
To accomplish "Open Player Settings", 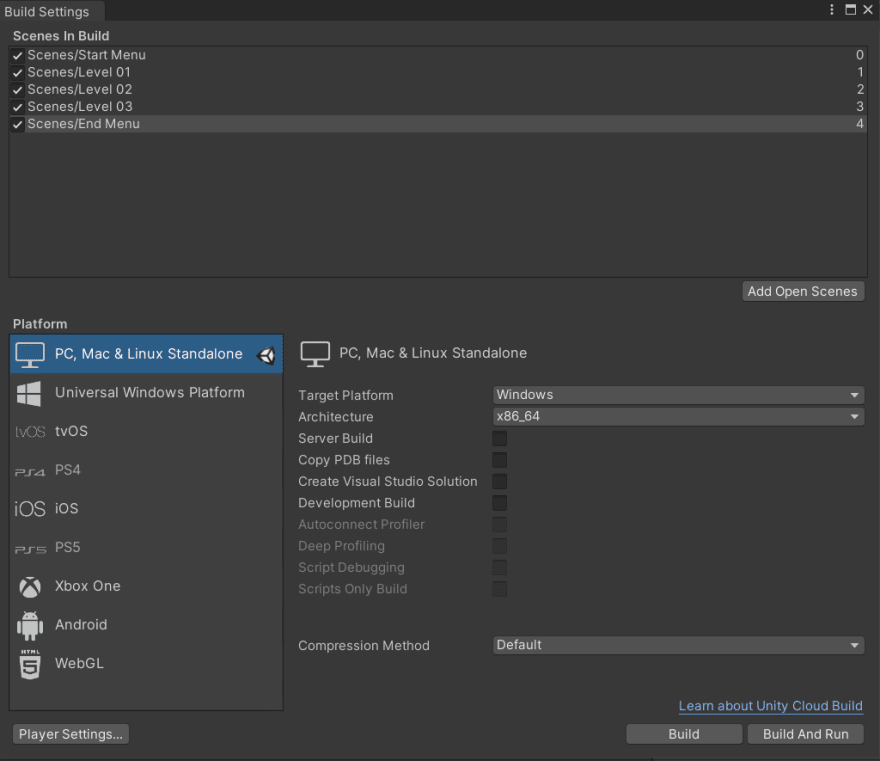I will click(71, 734).
